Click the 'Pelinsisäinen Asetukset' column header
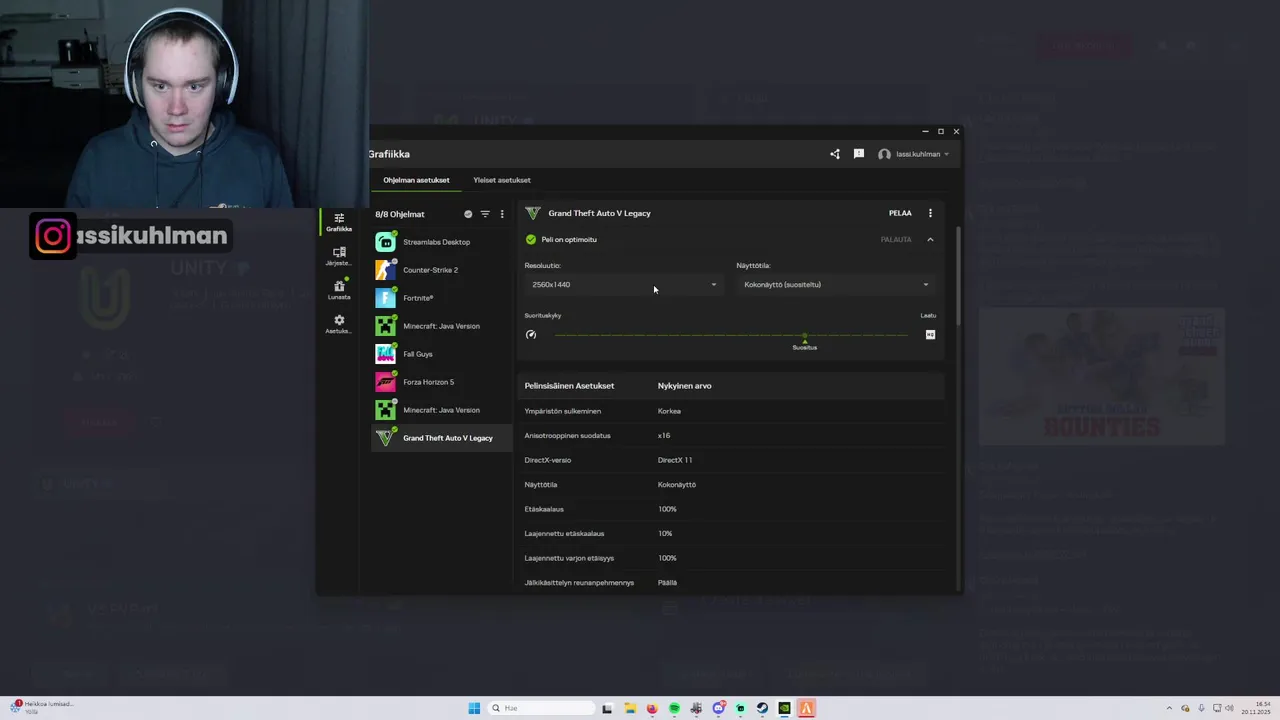 click(x=569, y=386)
